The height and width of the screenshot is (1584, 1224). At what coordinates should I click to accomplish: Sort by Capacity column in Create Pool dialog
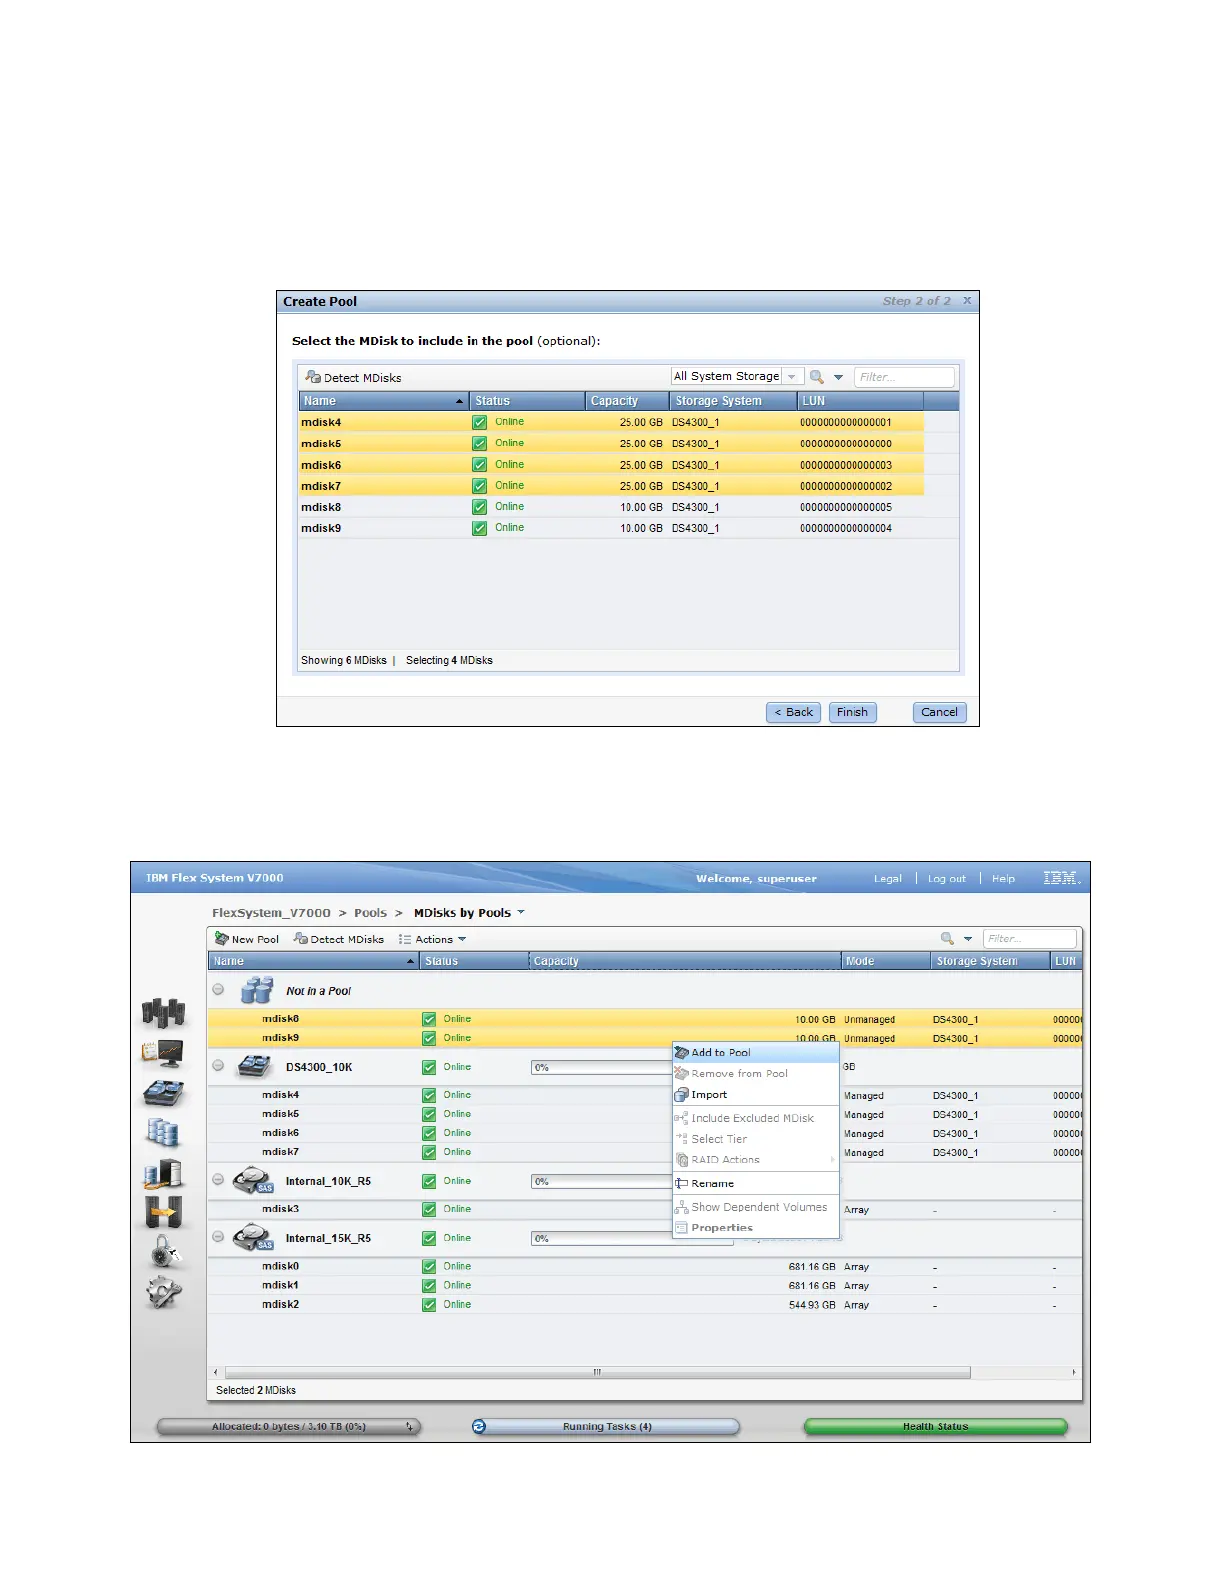[x=627, y=401]
